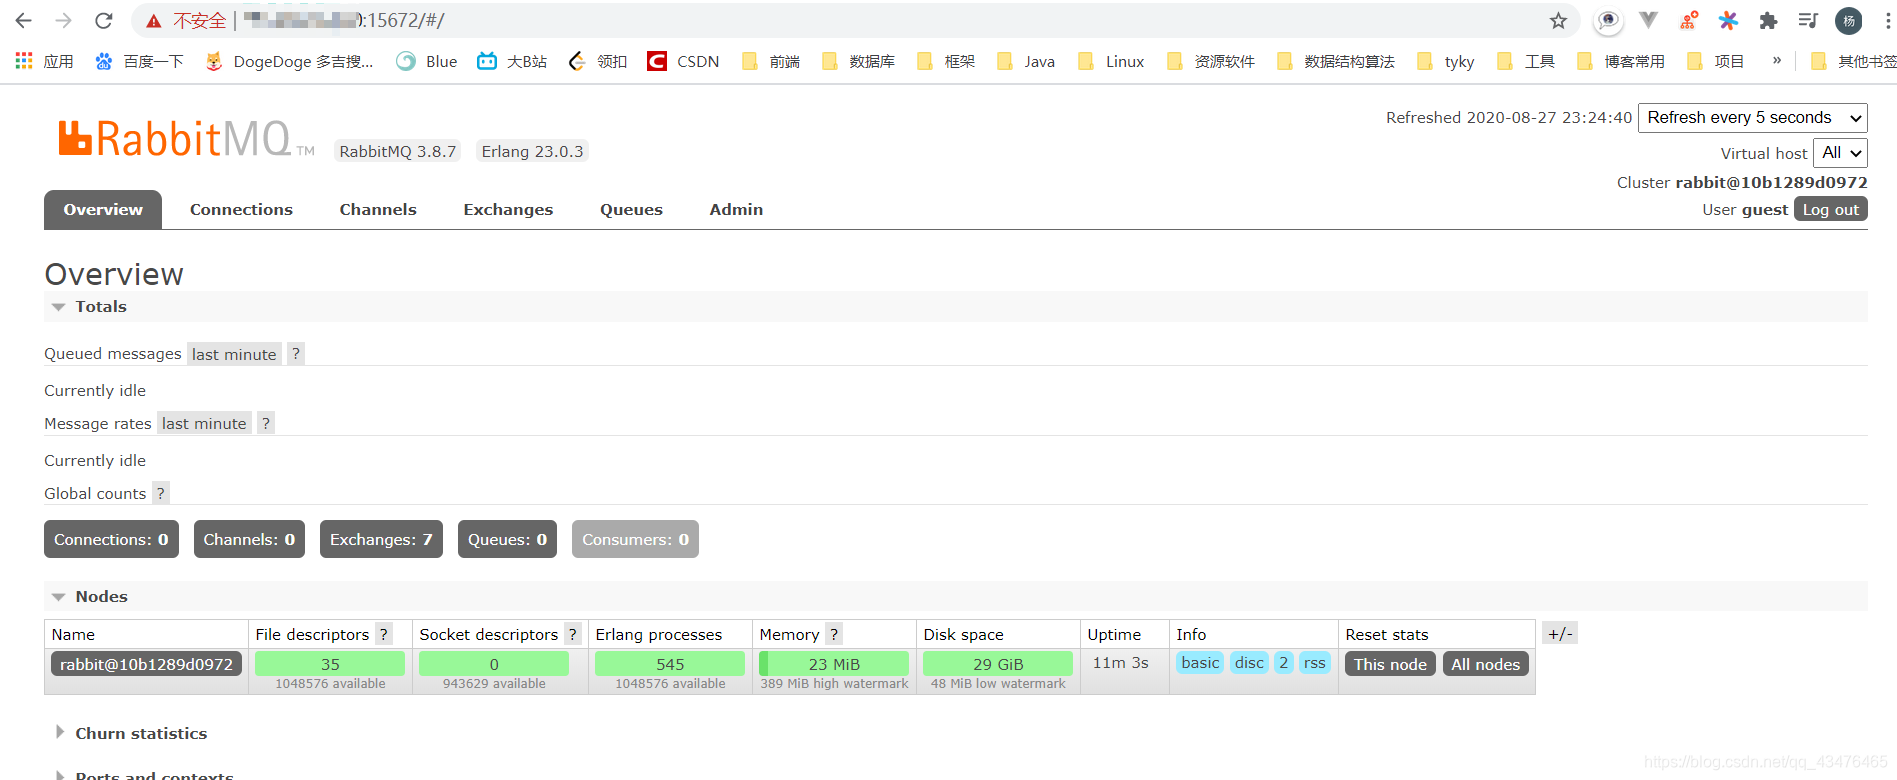
Task: Switch to the Overview tab
Action: (103, 210)
